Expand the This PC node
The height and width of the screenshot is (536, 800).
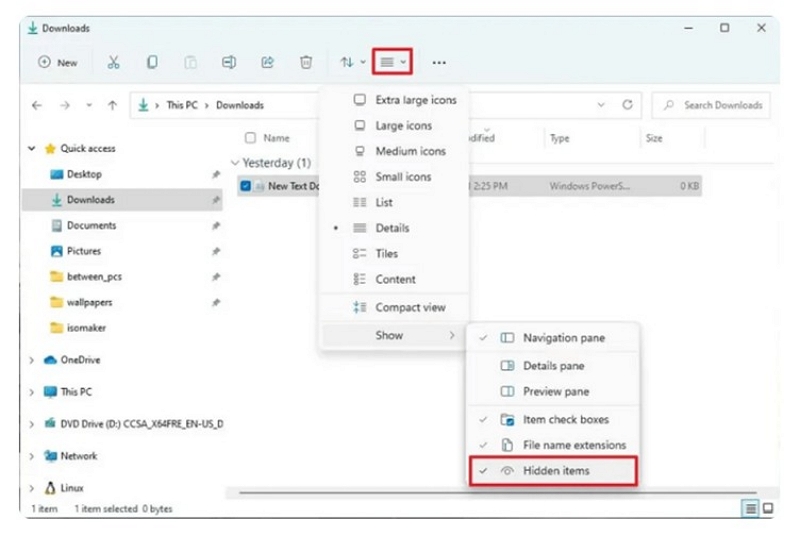point(32,392)
